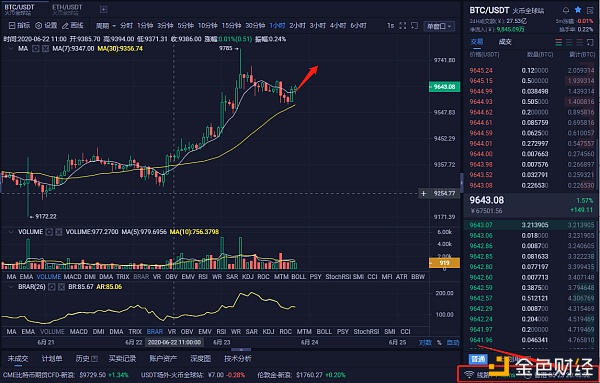
Task: Click the 1s refresh interval
Action: (390, 26)
